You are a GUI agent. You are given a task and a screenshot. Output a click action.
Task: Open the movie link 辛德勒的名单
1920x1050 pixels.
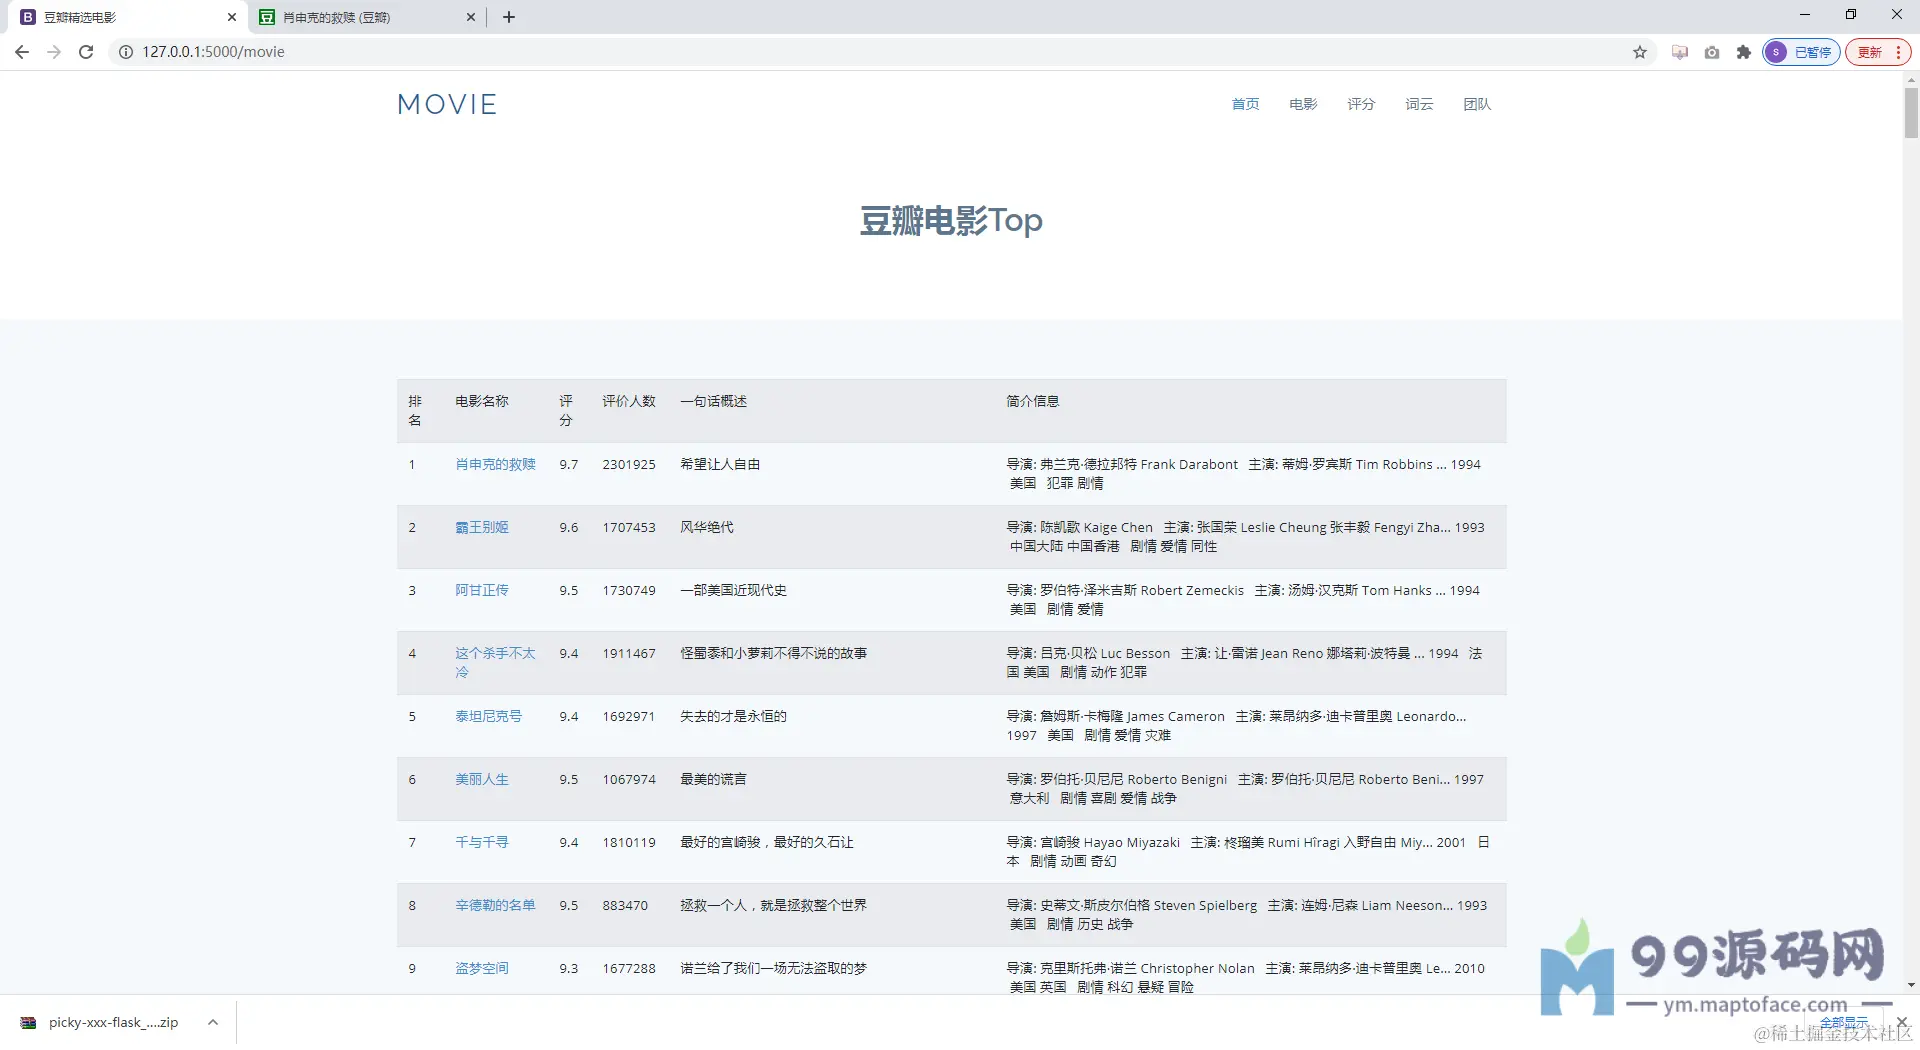[x=495, y=905]
